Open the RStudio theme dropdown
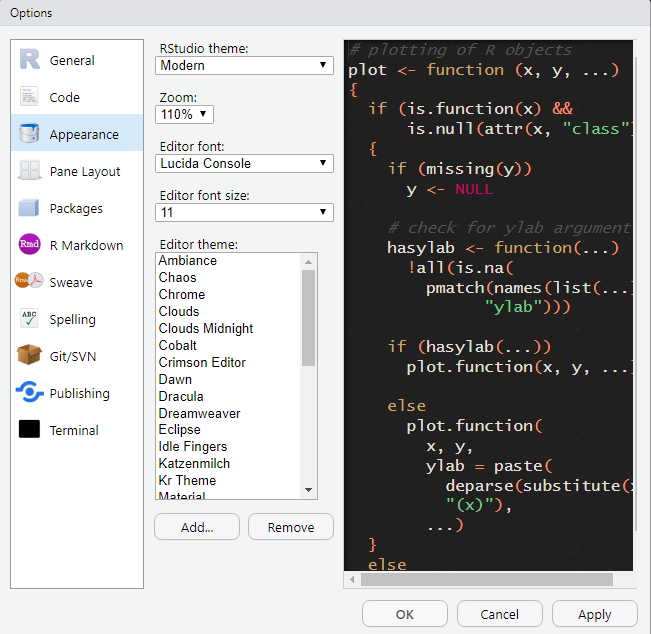This screenshot has width=651, height=634. click(x=244, y=66)
